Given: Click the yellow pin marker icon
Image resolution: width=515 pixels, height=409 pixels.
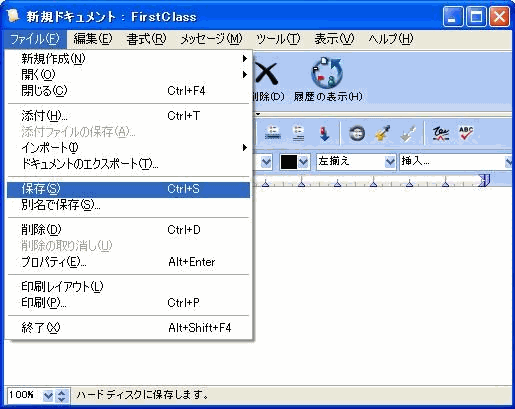Looking at the screenshot, I should pyautogui.click(x=383, y=133).
